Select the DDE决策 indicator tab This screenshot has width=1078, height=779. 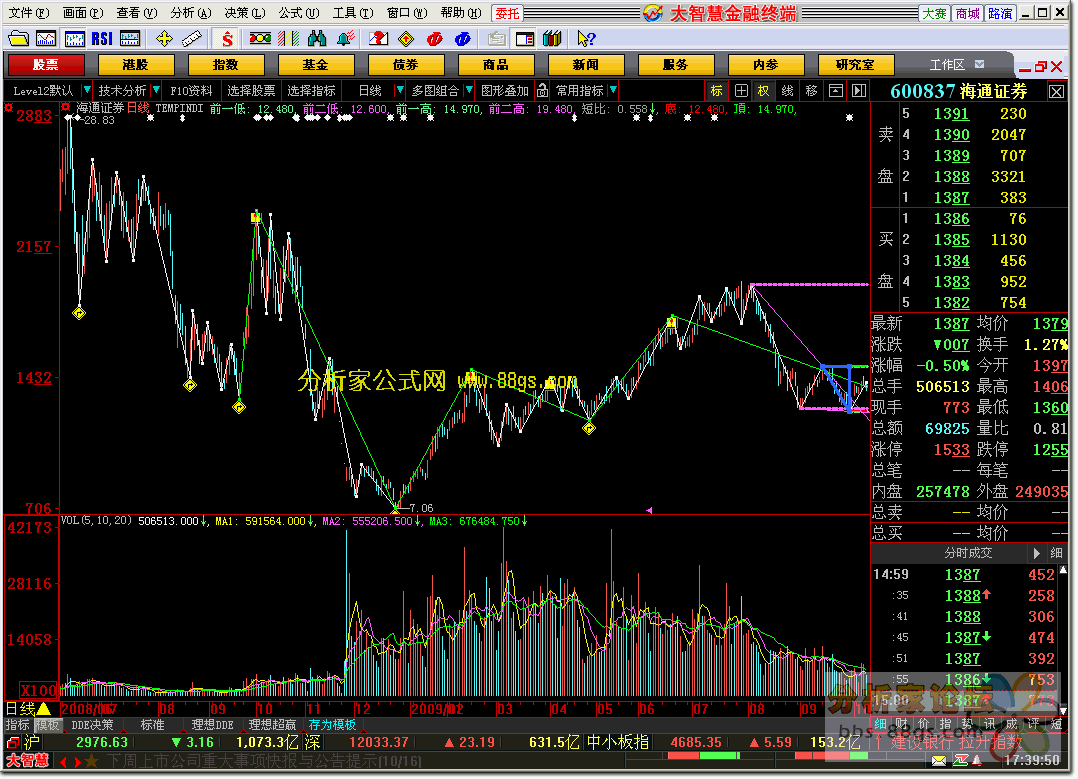[92, 725]
